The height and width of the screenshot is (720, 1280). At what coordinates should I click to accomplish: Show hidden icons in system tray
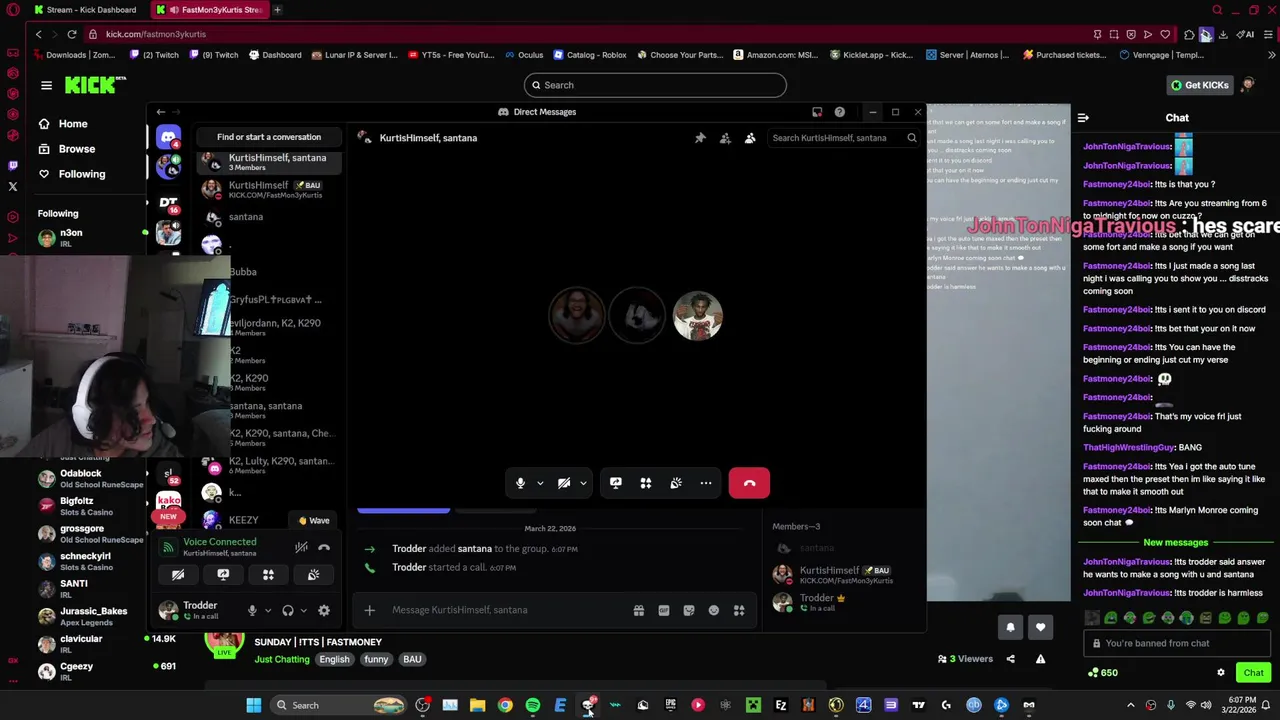[x=1131, y=705]
